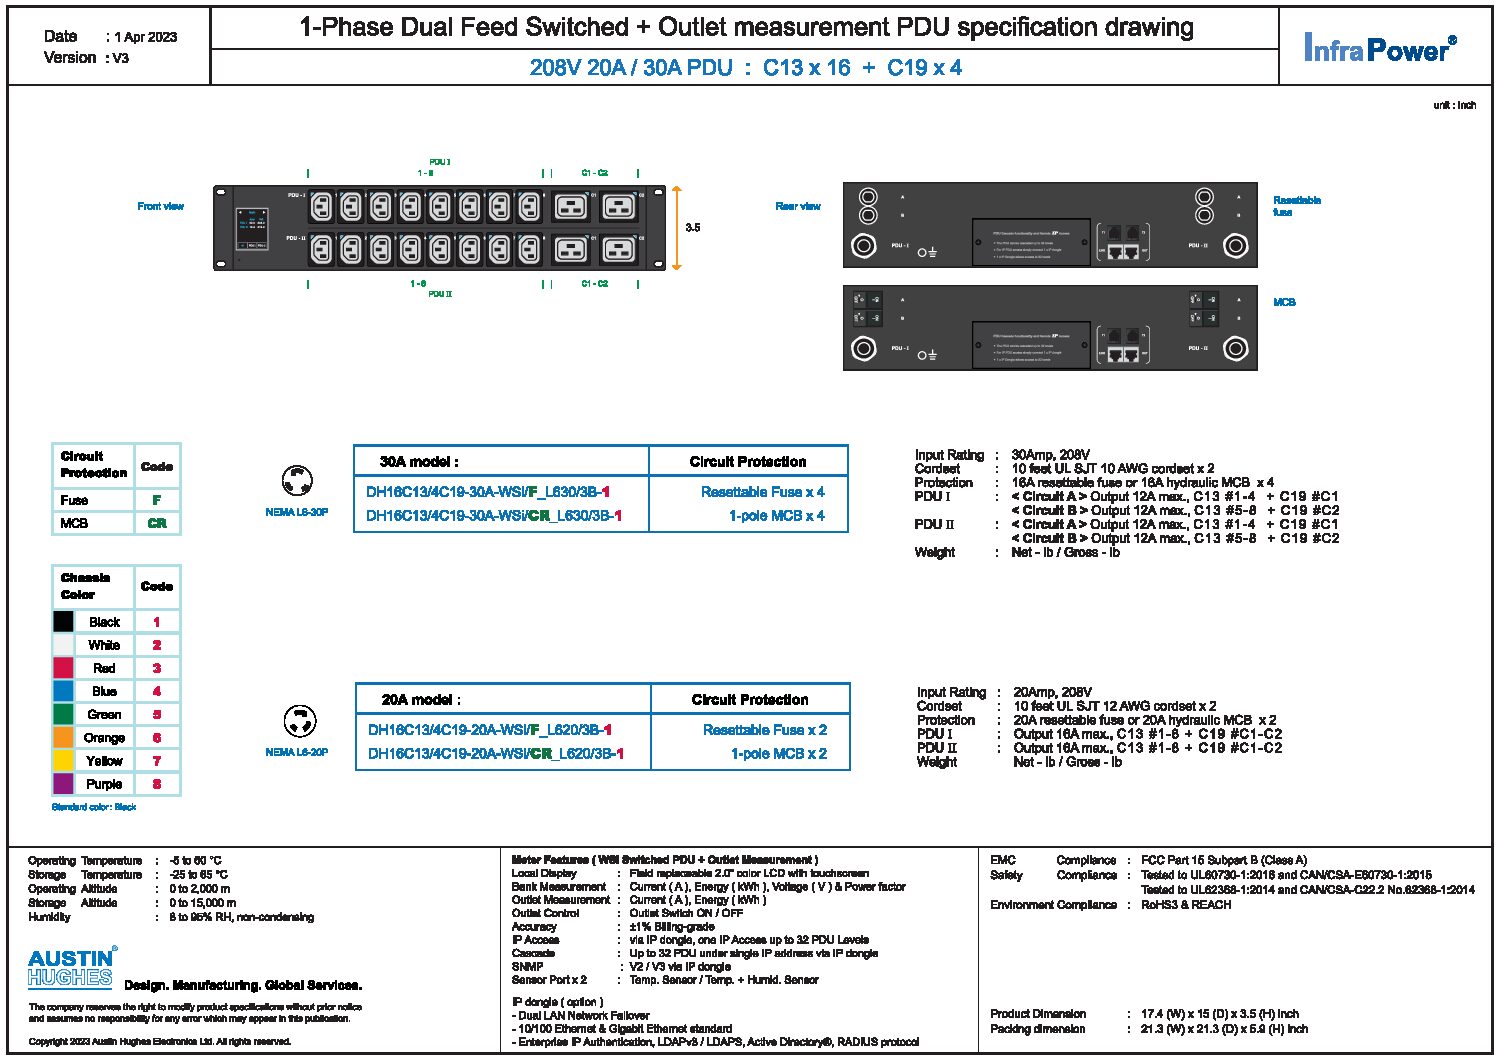The height and width of the screenshot is (1058, 1497).
Task: Click '1-pole MCB x 4' cell
Action: coord(777,516)
